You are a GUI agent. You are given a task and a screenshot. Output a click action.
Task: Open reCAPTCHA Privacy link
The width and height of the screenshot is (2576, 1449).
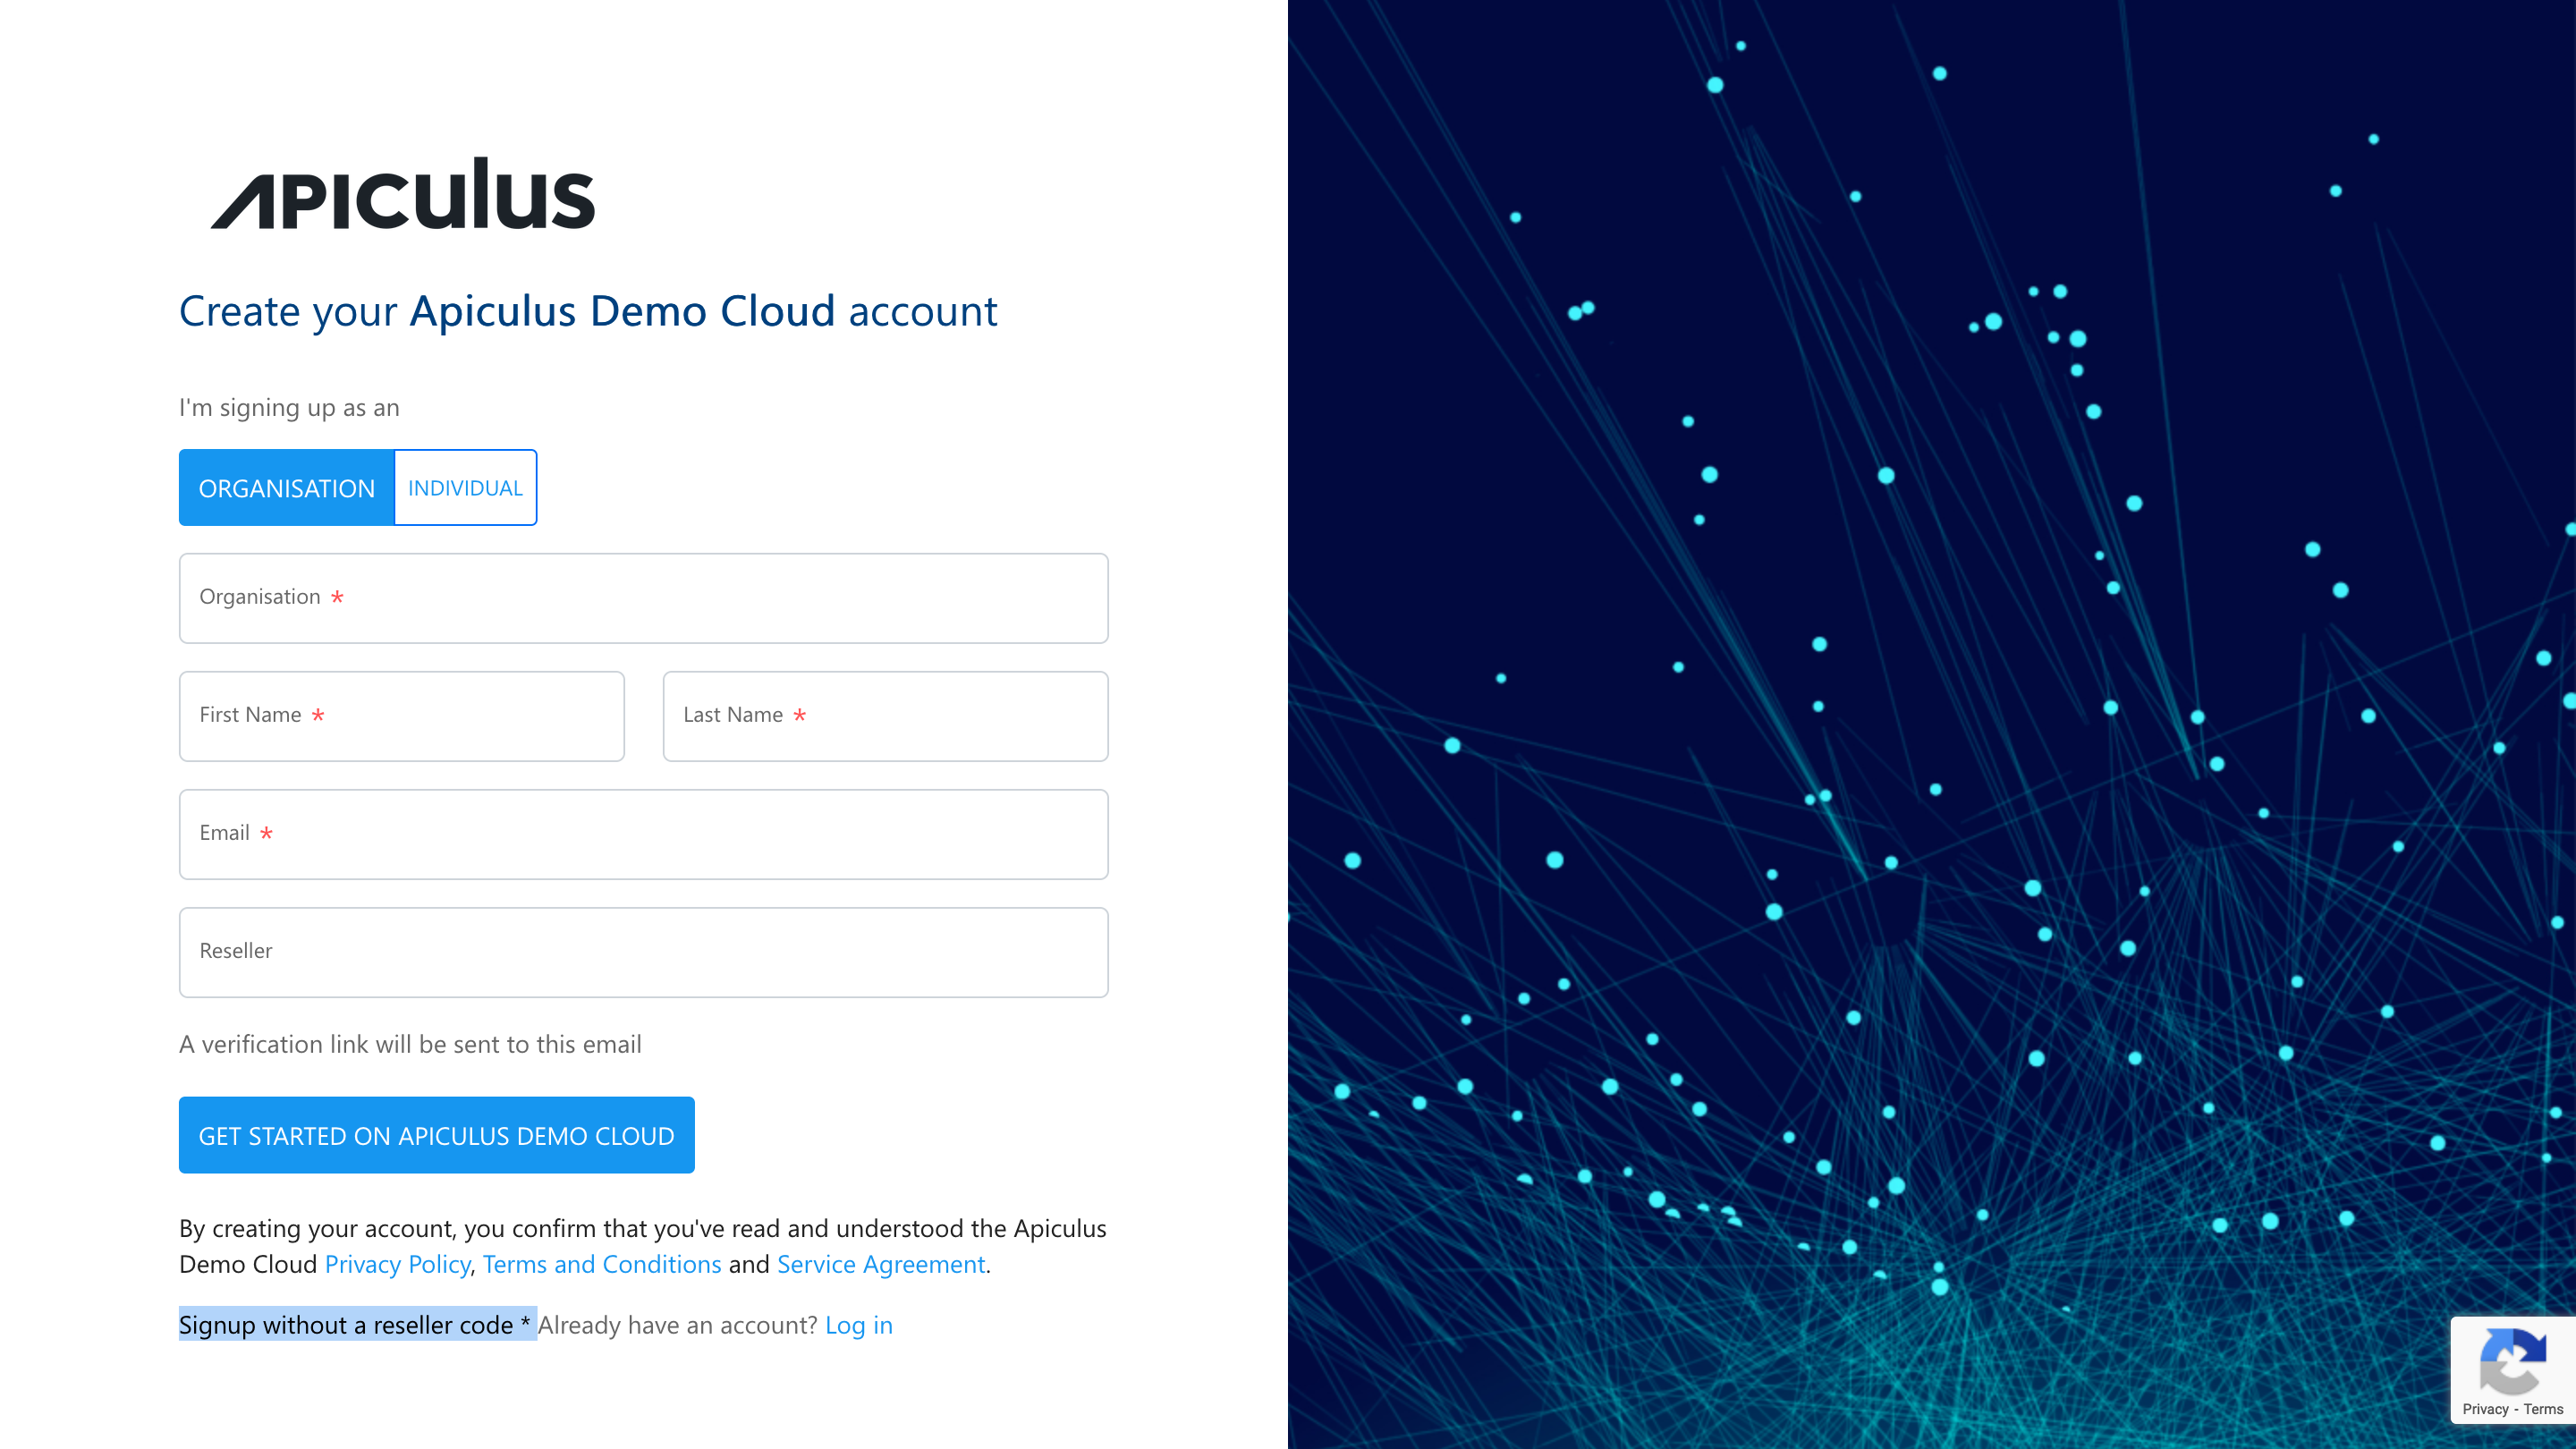(2485, 1409)
